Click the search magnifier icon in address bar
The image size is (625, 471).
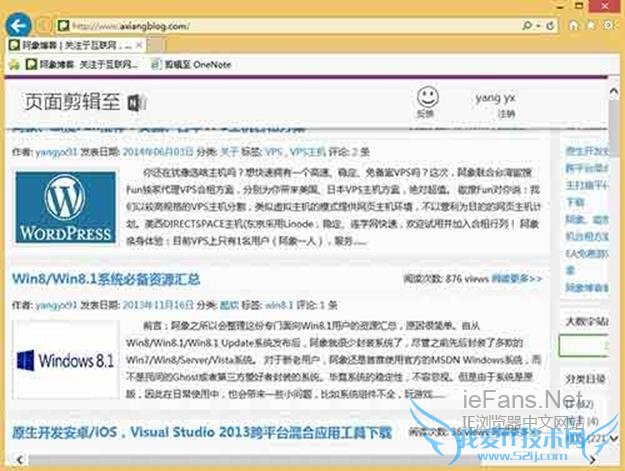point(527,26)
